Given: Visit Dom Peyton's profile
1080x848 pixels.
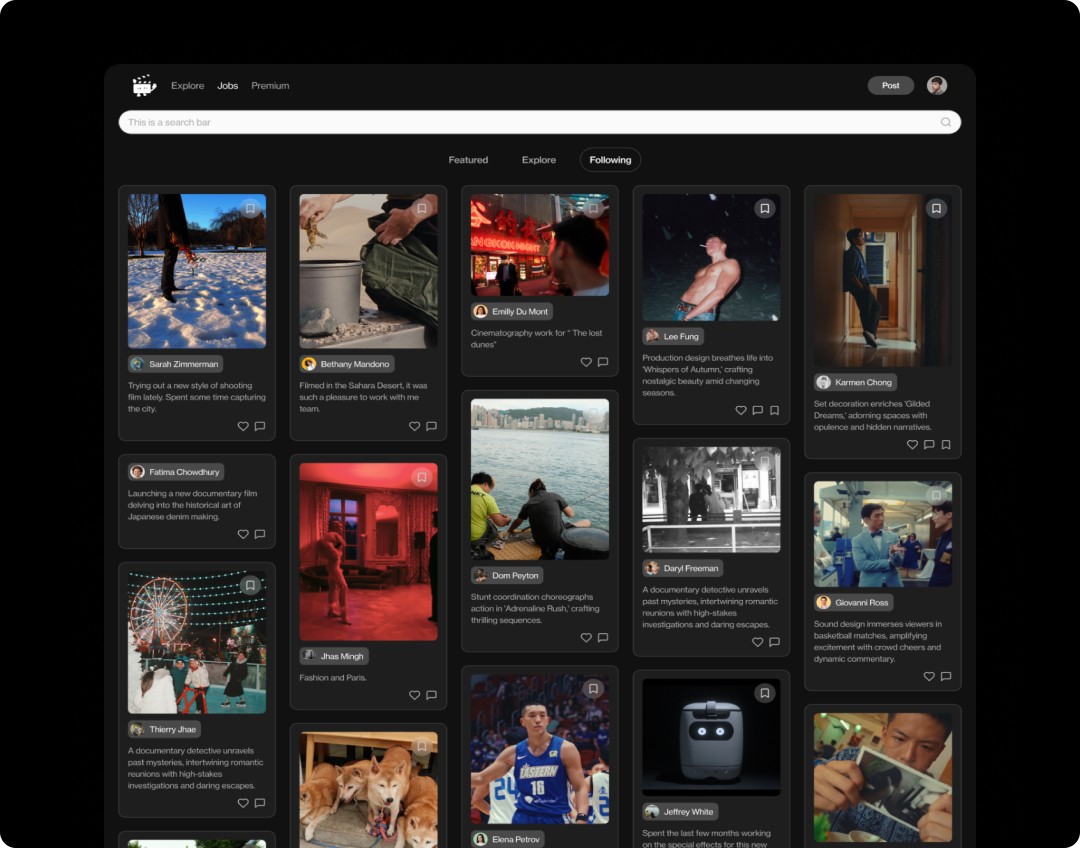Looking at the screenshot, I should click(x=507, y=576).
